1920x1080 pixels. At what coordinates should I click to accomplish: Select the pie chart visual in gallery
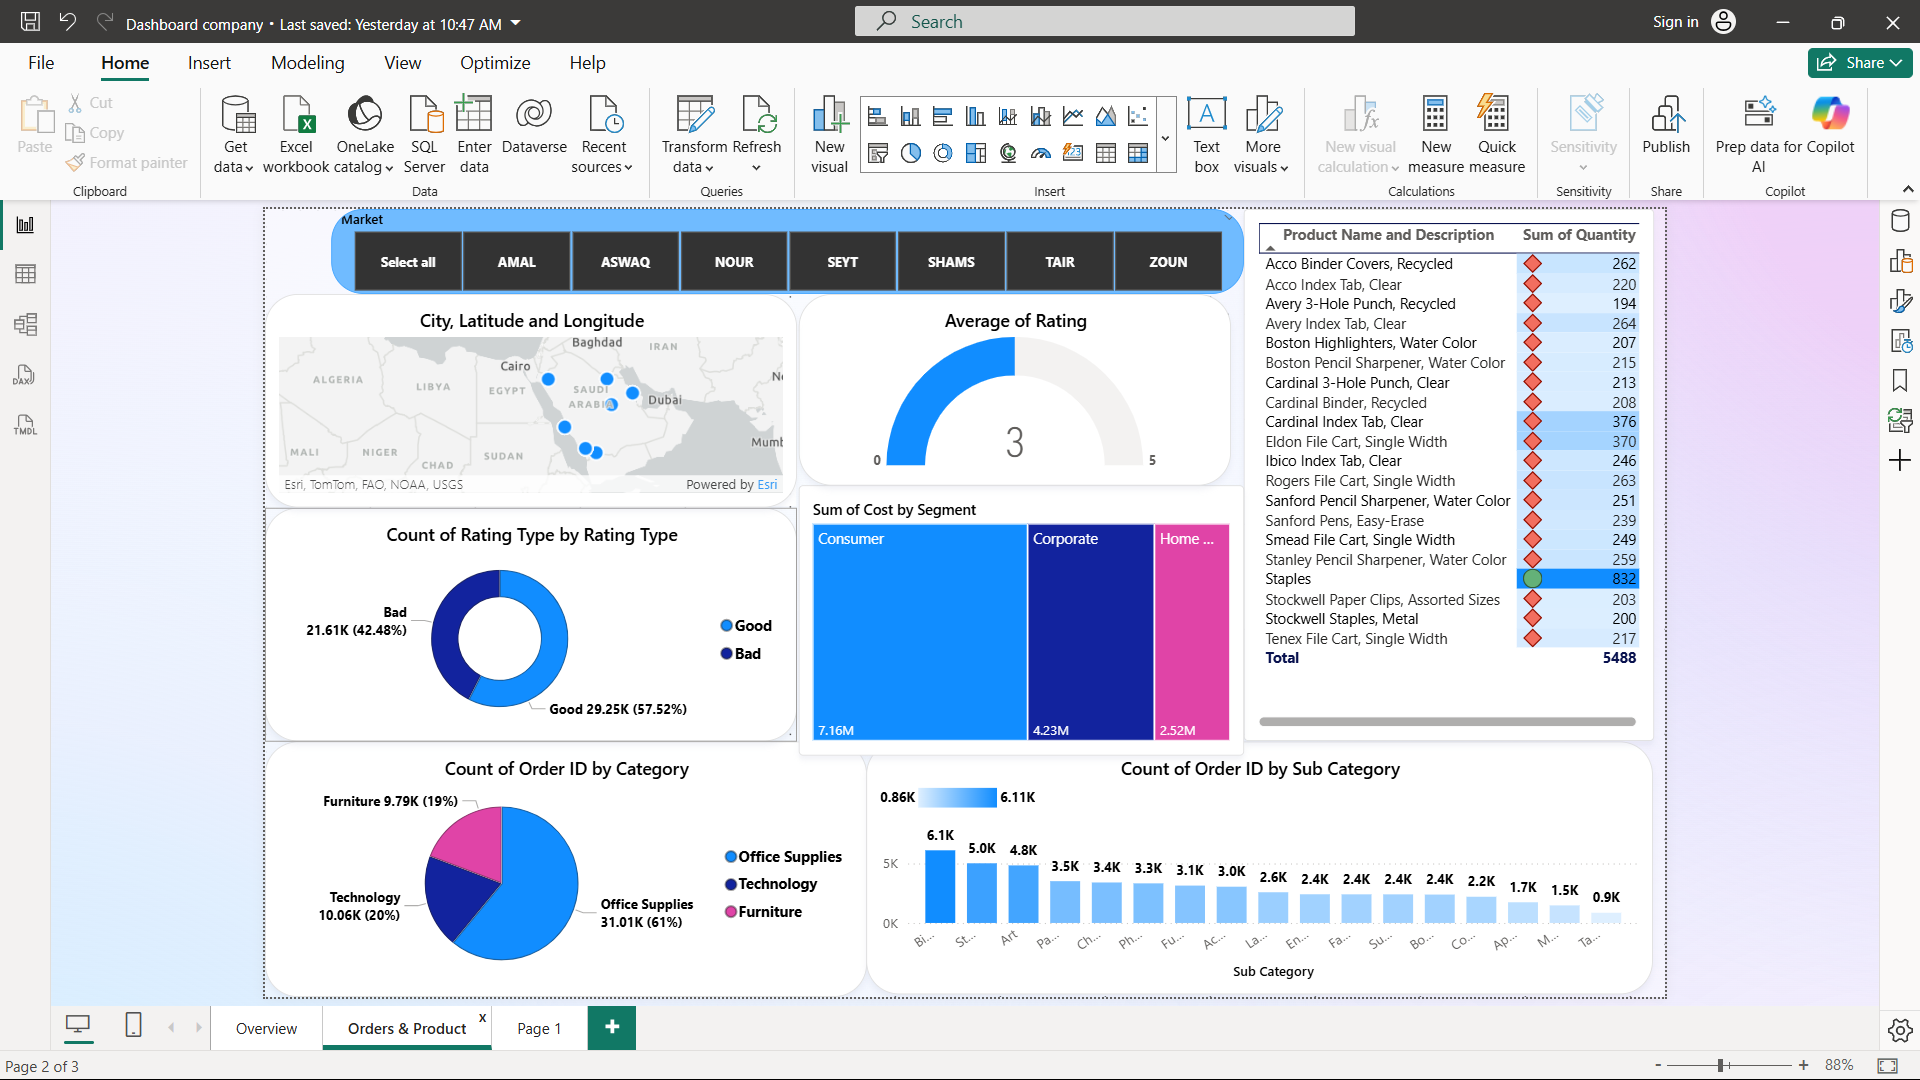point(910,153)
